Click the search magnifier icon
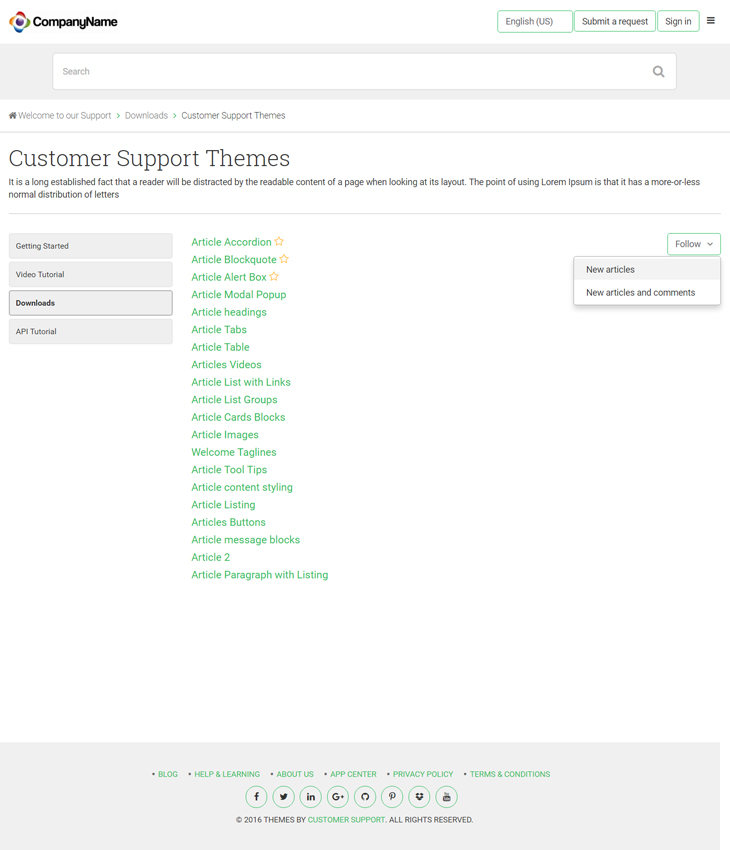This screenshot has width=730, height=850. (x=658, y=72)
